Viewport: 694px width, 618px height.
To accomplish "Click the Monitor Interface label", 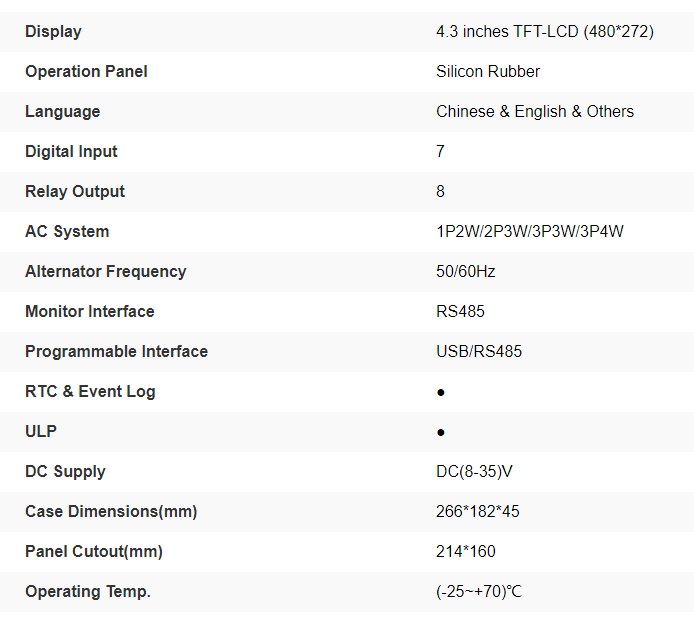I will [x=89, y=312].
